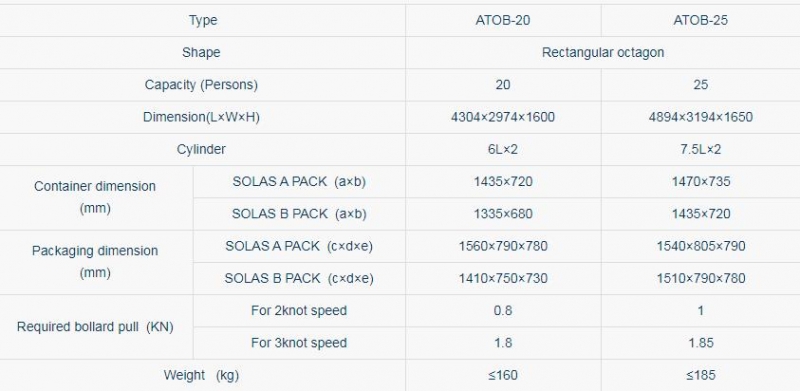Select the 7.5L×2 cylinder value
Viewport: 800px width, 391px height.
(701, 150)
